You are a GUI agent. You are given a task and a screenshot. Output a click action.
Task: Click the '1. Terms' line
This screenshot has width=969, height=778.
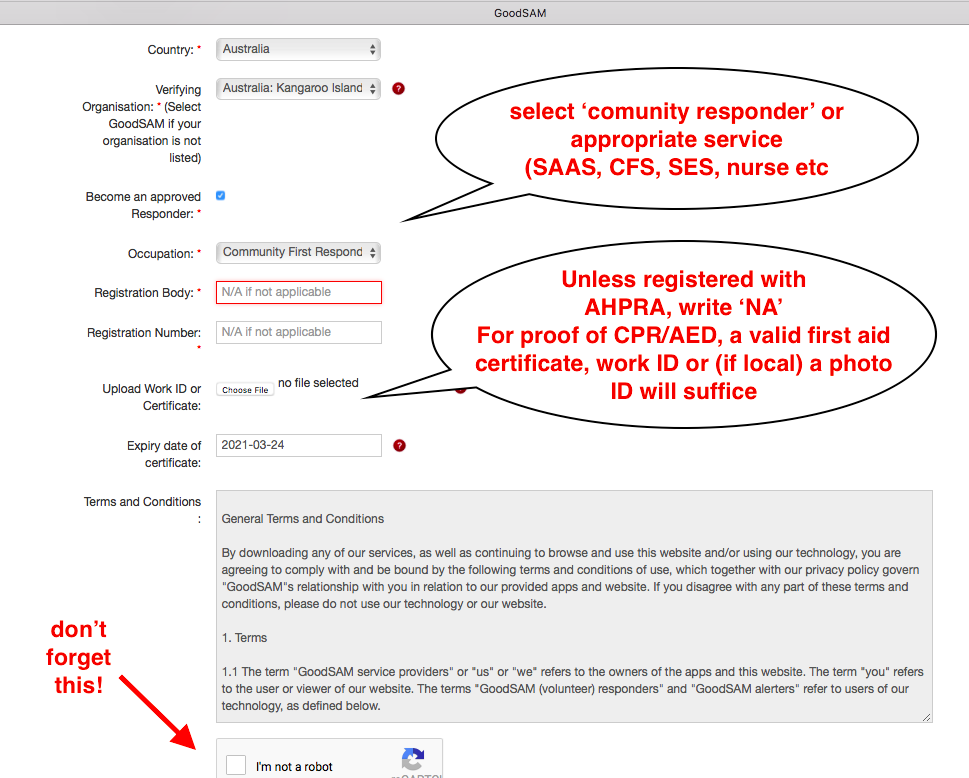(245, 638)
